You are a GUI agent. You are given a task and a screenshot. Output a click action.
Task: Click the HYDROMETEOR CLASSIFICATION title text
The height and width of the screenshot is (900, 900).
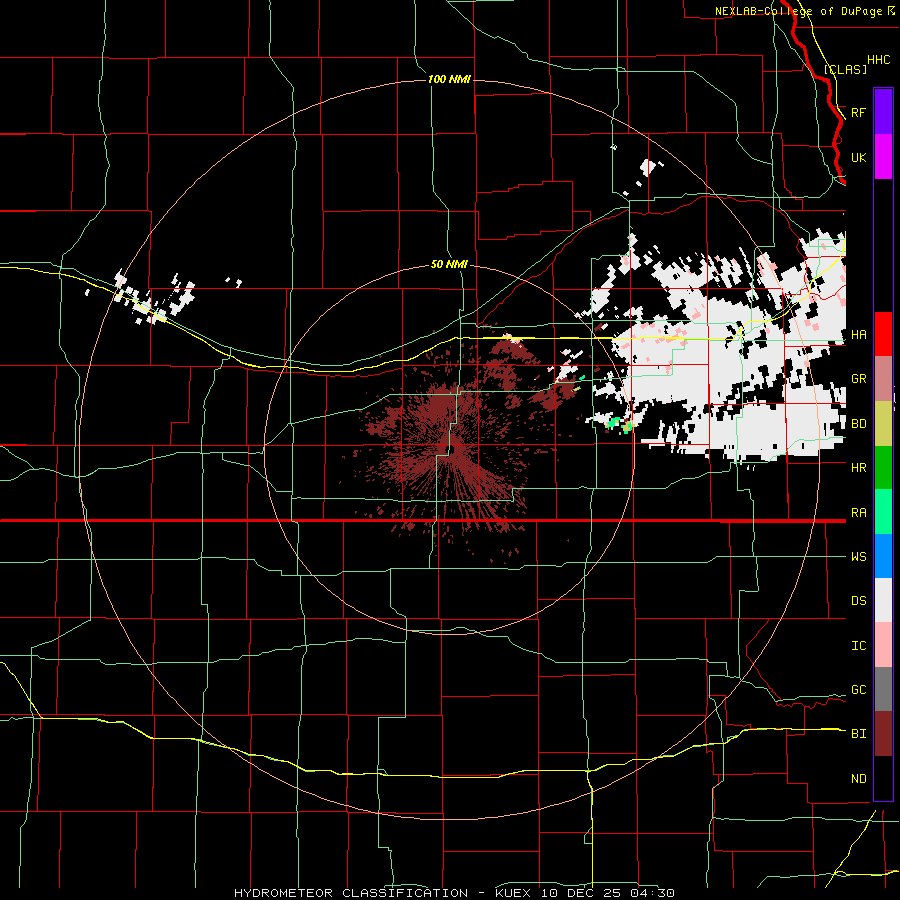[351, 893]
